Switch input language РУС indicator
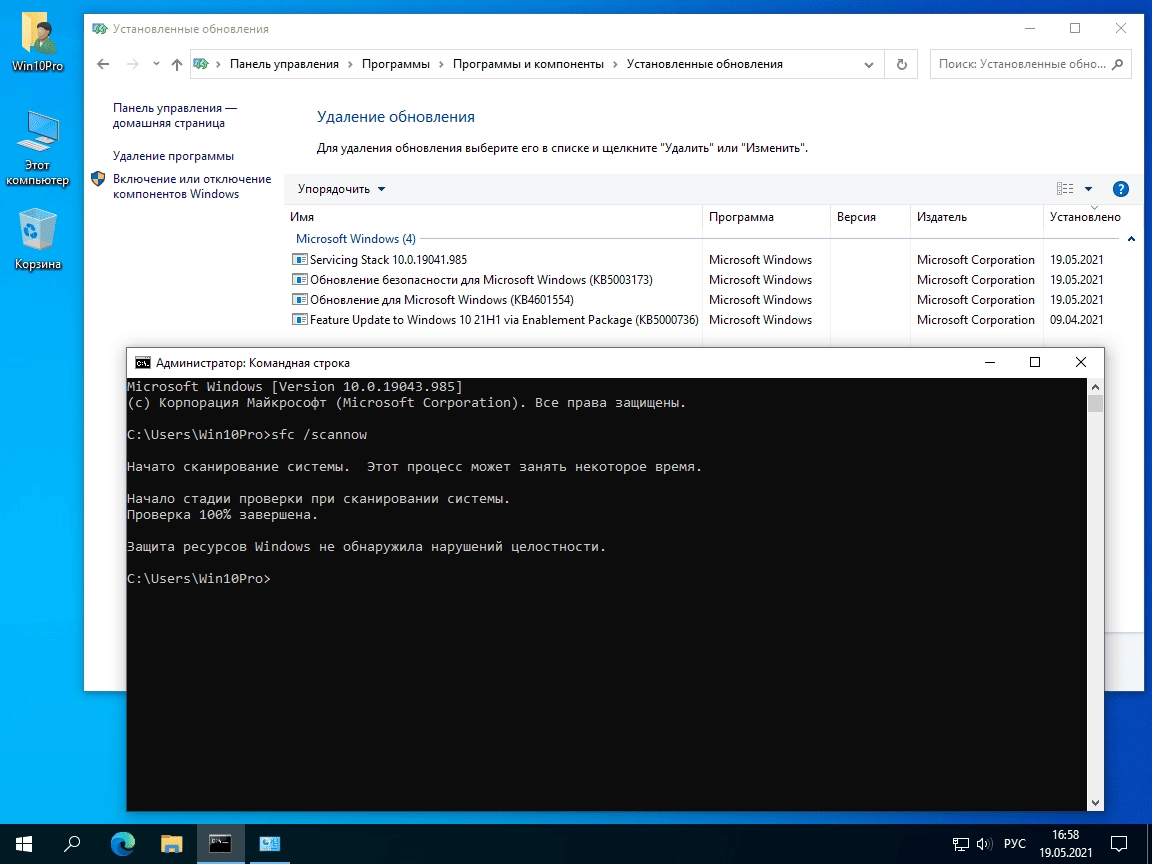The width and height of the screenshot is (1152, 864). (x=1015, y=844)
